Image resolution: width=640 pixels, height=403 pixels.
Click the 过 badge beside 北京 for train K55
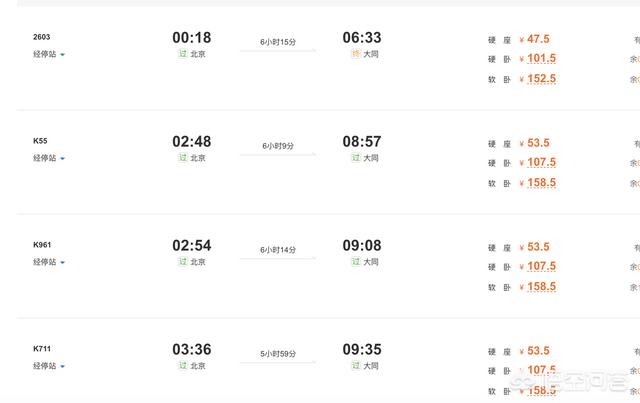point(183,158)
